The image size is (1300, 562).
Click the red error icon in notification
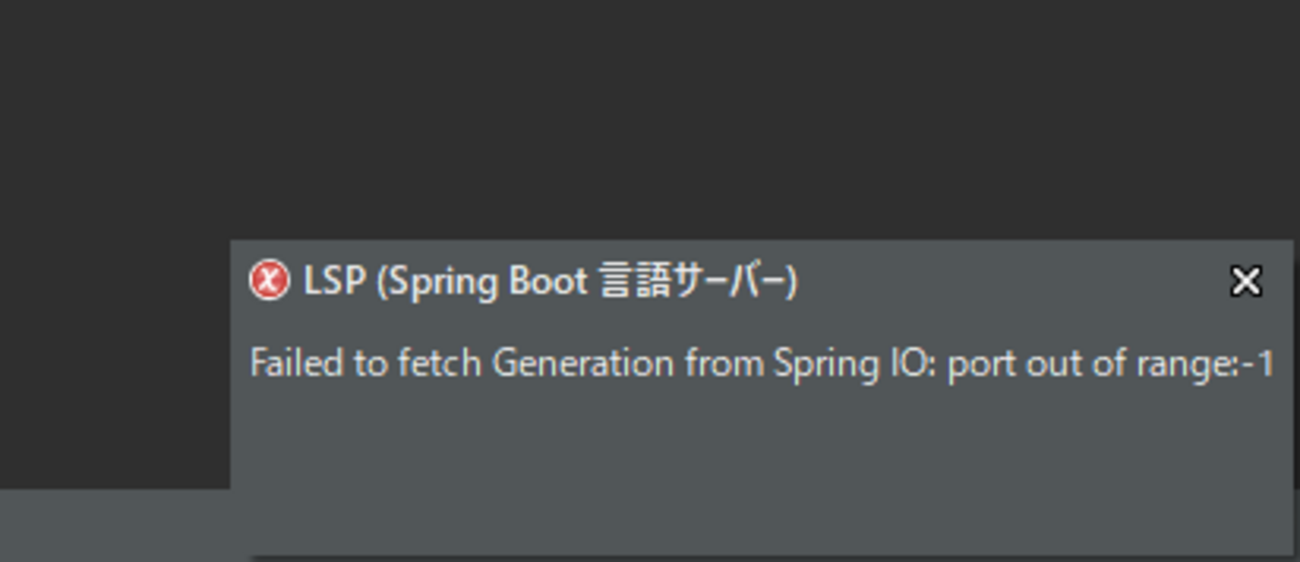pyautogui.click(x=268, y=281)
